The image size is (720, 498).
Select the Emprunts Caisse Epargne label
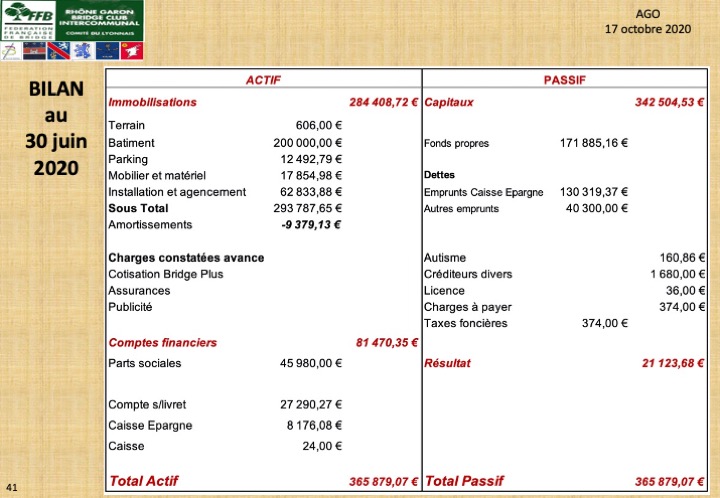(484, 192)
